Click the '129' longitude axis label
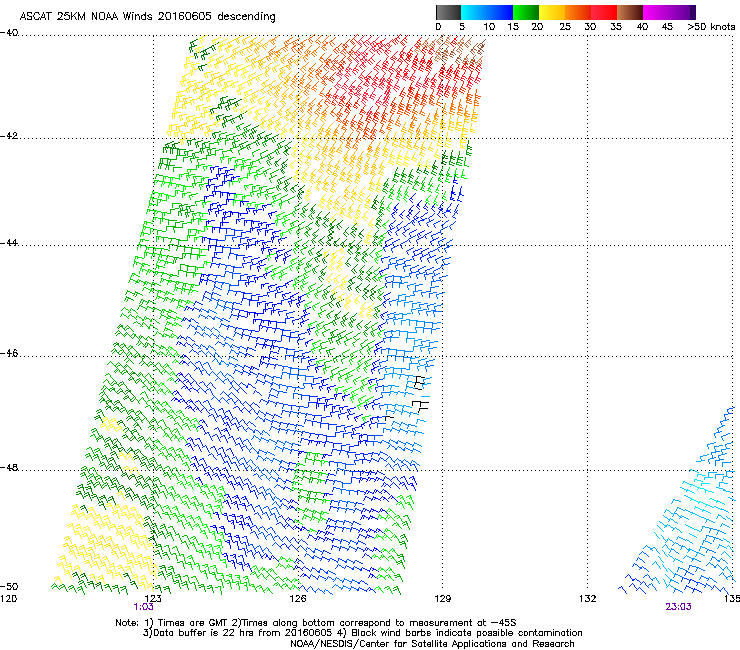The height and width of the screenshot is (650, 740). pyautogui.click(x=442, y=599)
